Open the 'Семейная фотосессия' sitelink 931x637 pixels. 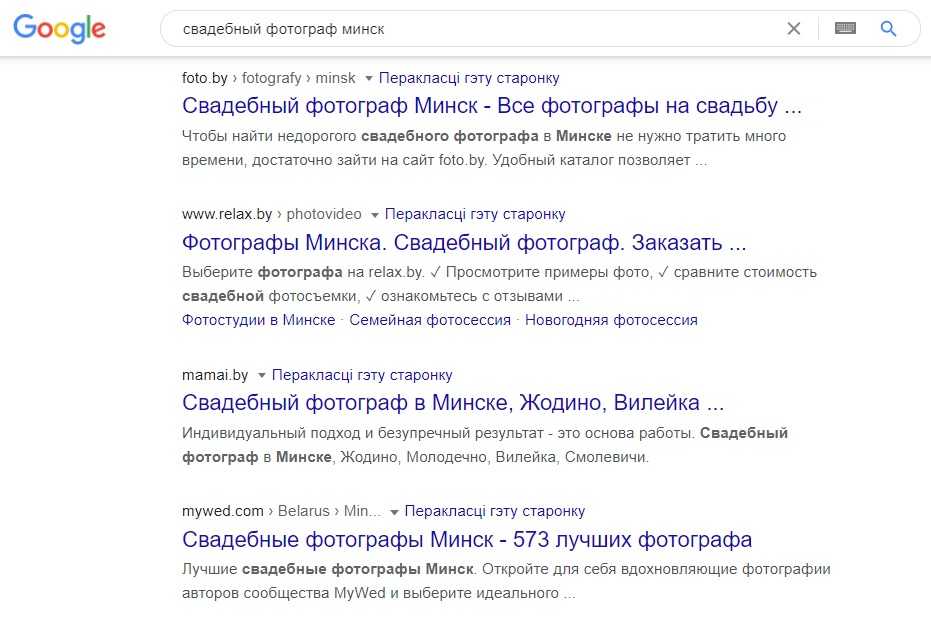430,320
